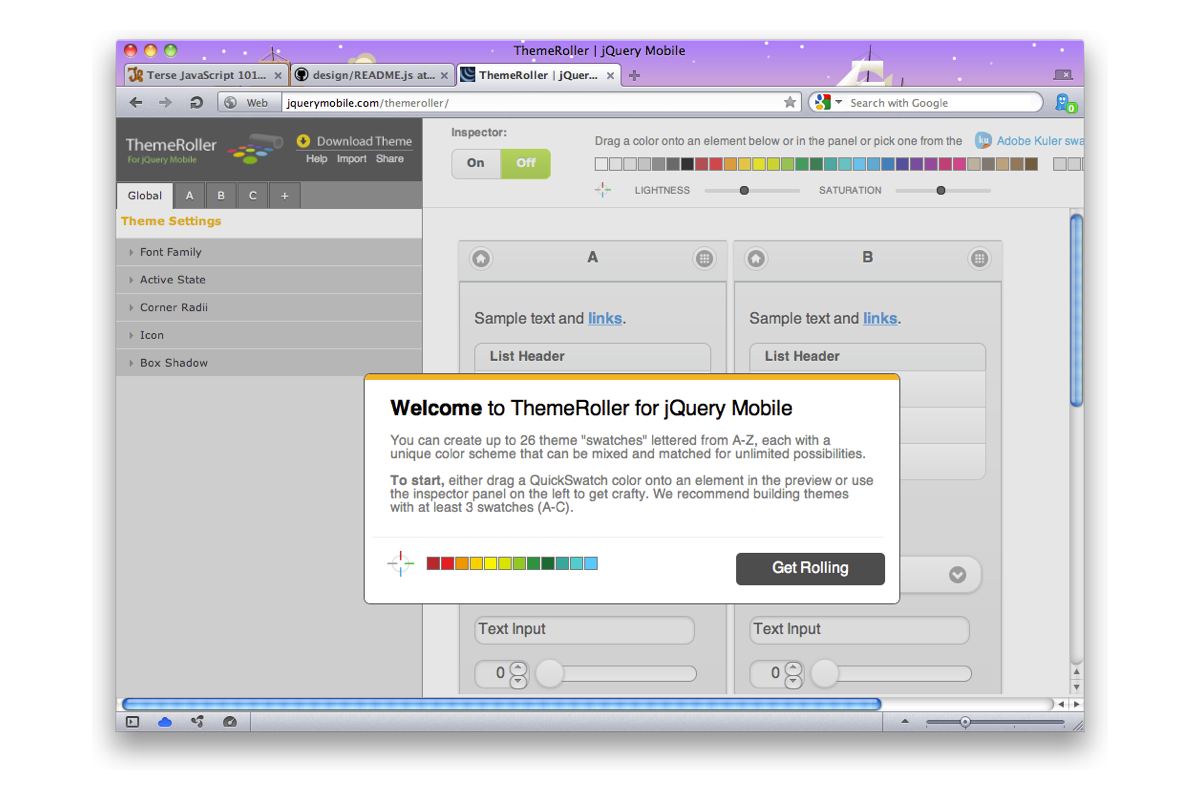Switch Inspector to On
1200x800 pixels.
click(476, 163)
